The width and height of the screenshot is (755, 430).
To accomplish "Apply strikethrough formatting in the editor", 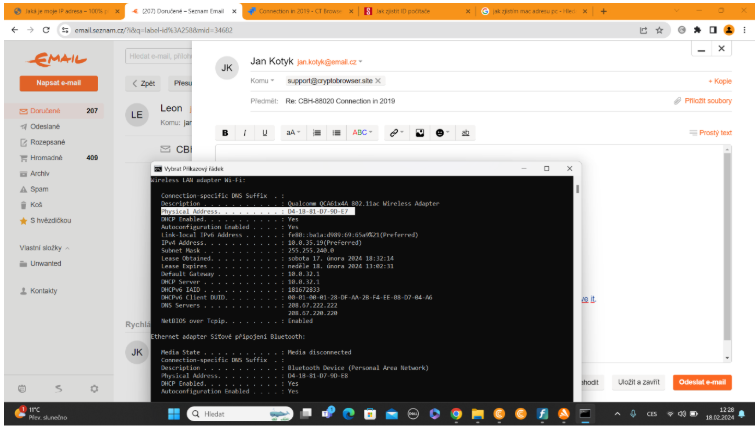I will coord(465,133).
